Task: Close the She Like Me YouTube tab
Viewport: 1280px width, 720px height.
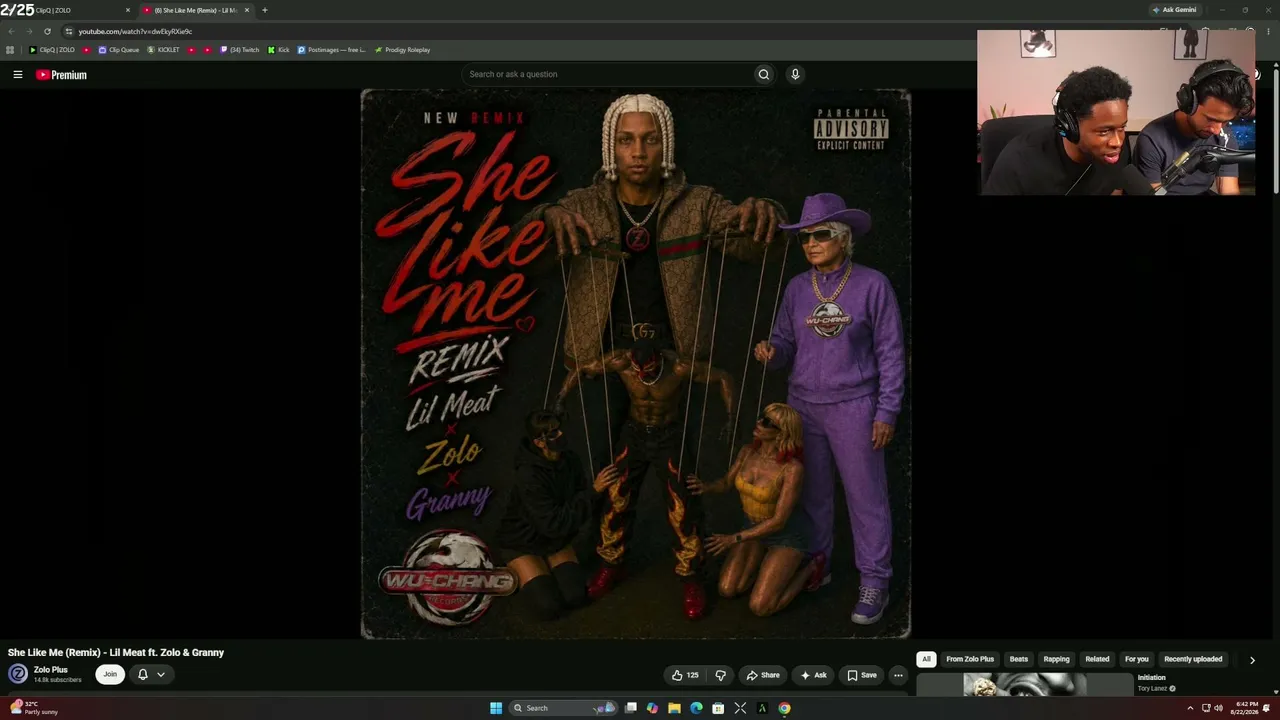Action: pyautogui.click(x=247, y=10)
